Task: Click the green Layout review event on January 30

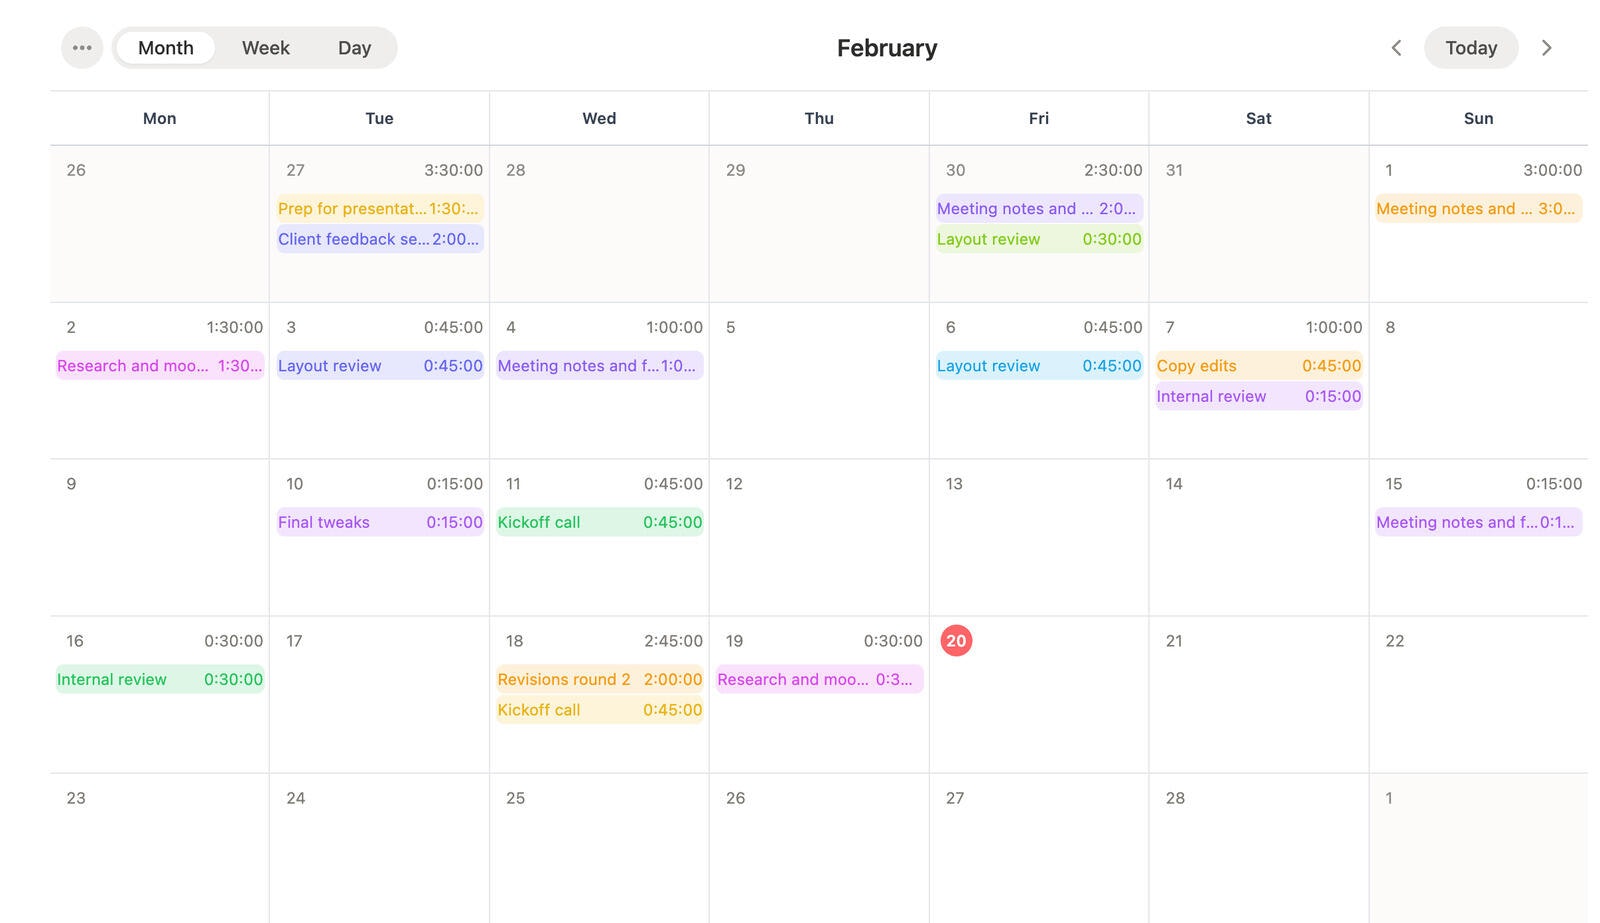Action: [x=1038, y=239]
